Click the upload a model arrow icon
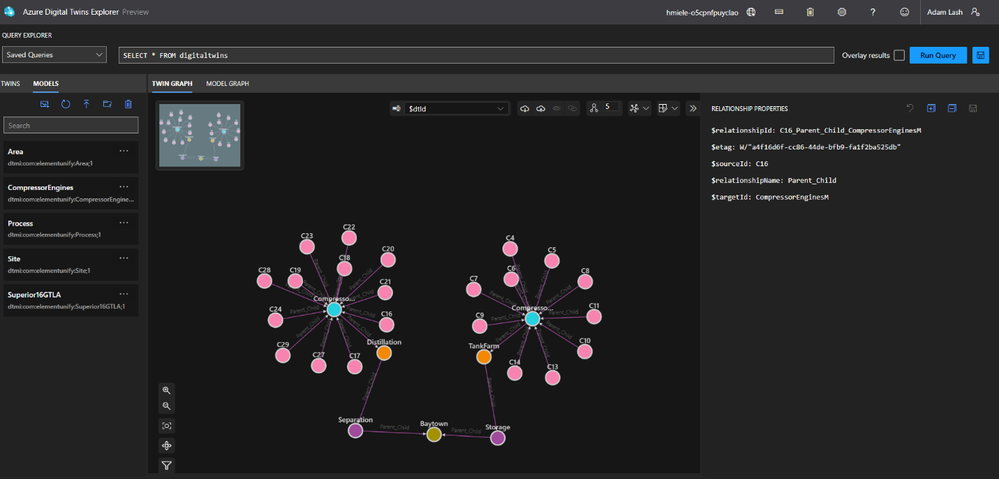The image size is (999, 479). 86,104
